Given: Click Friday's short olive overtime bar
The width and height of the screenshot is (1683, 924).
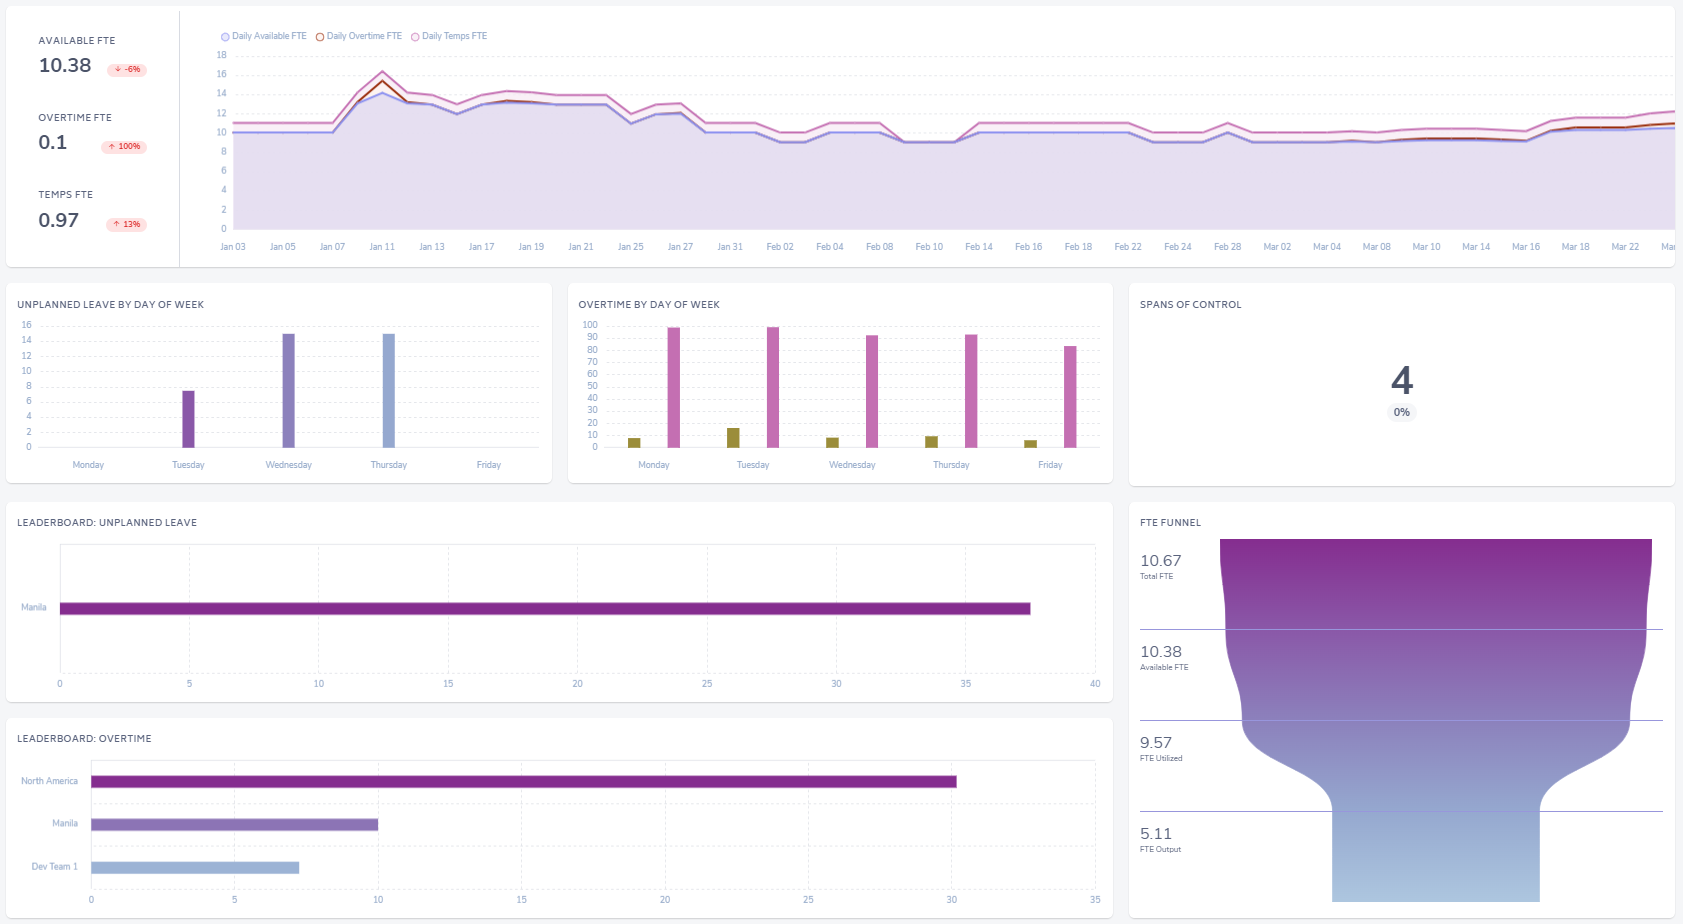Looking at the screenshot, I should point(1030,444).
